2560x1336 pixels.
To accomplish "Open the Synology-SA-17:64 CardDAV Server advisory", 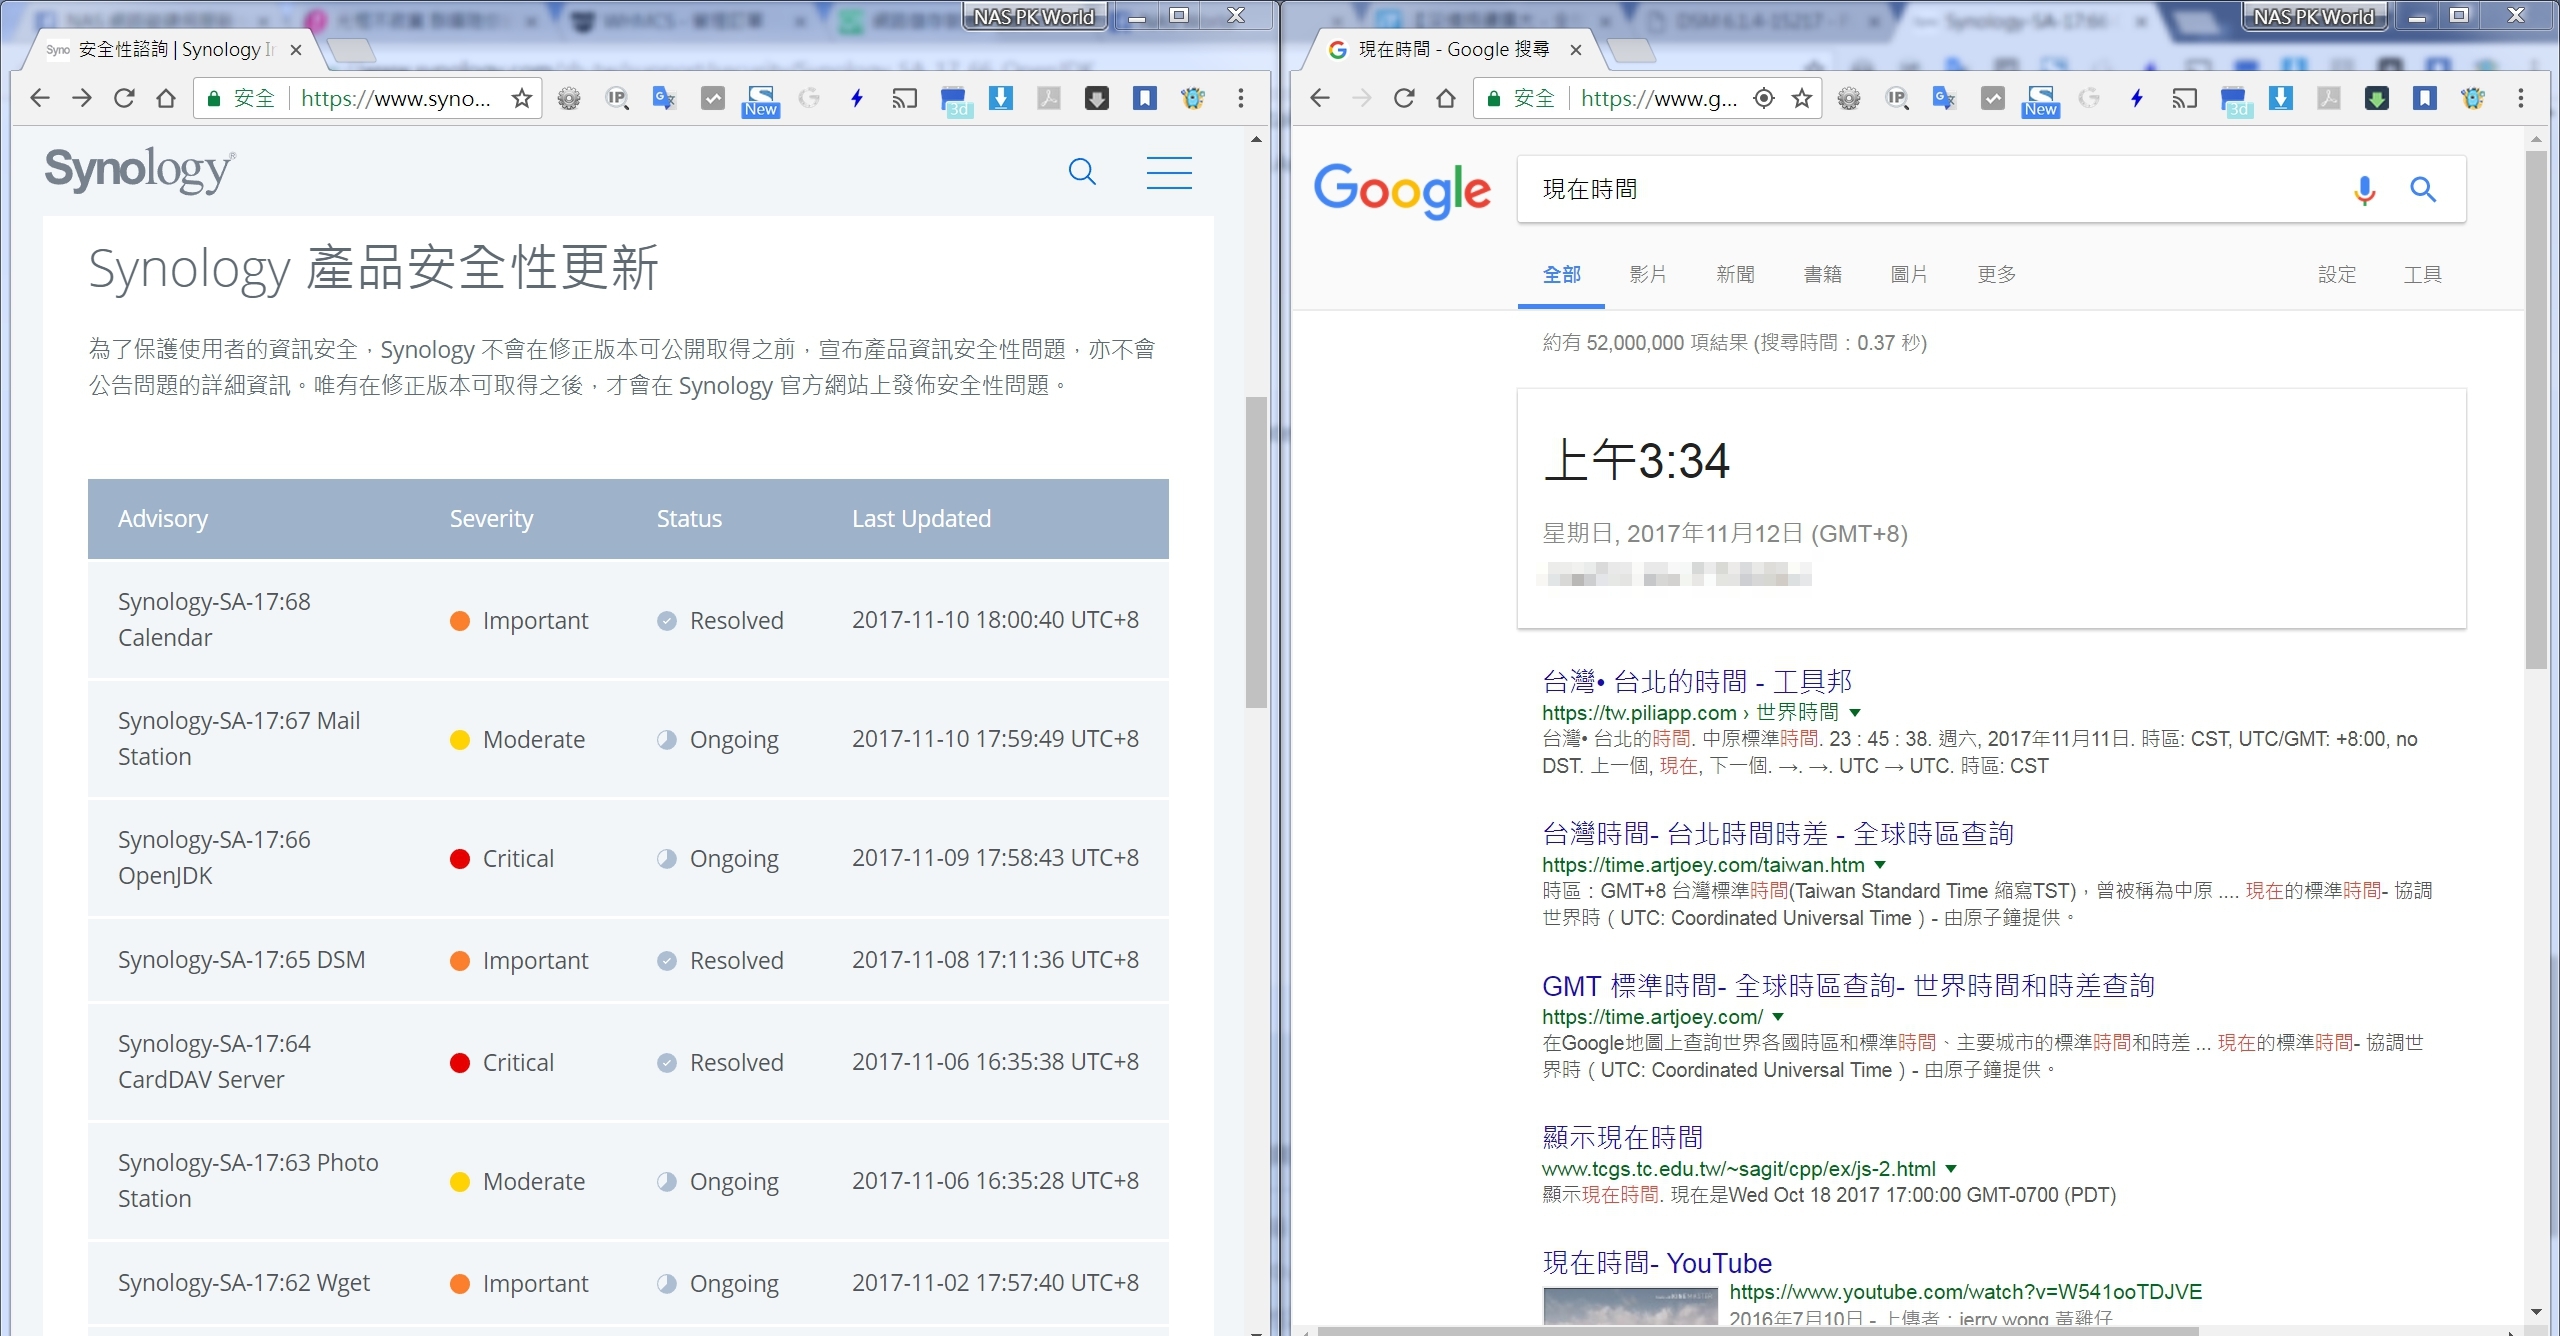I will 214,1062.
